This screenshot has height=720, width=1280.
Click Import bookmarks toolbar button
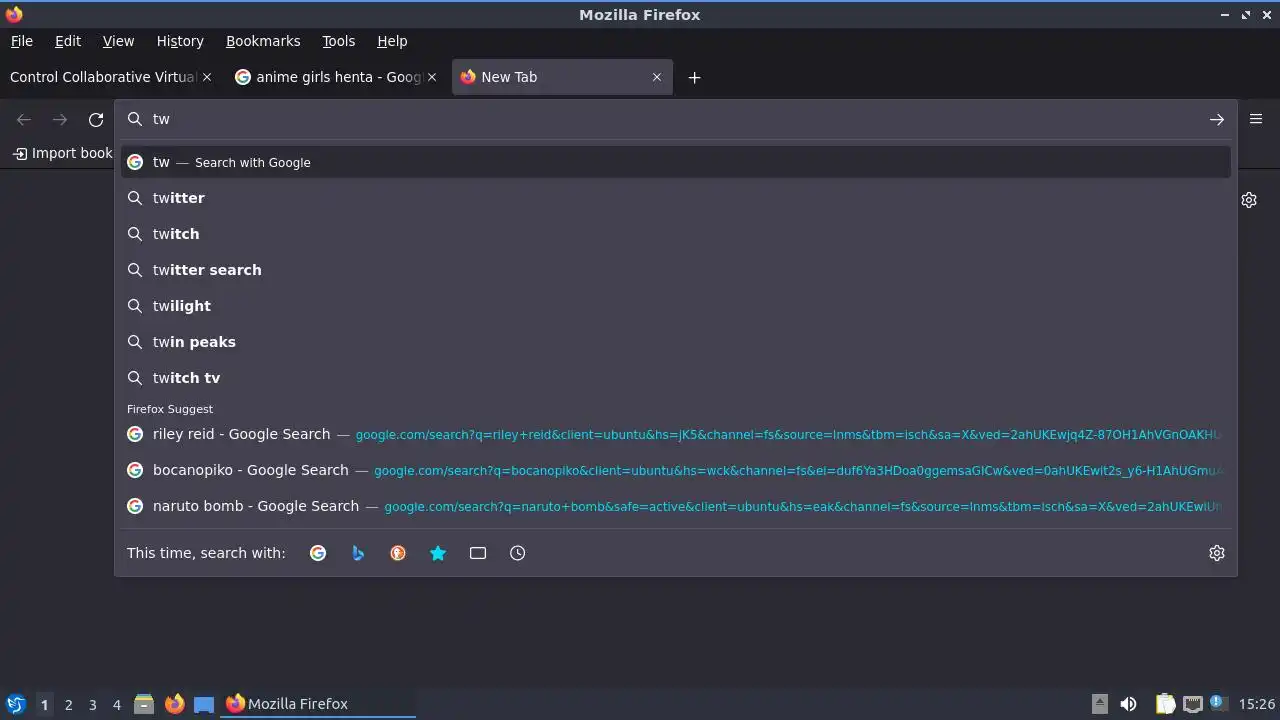point(62,153)
